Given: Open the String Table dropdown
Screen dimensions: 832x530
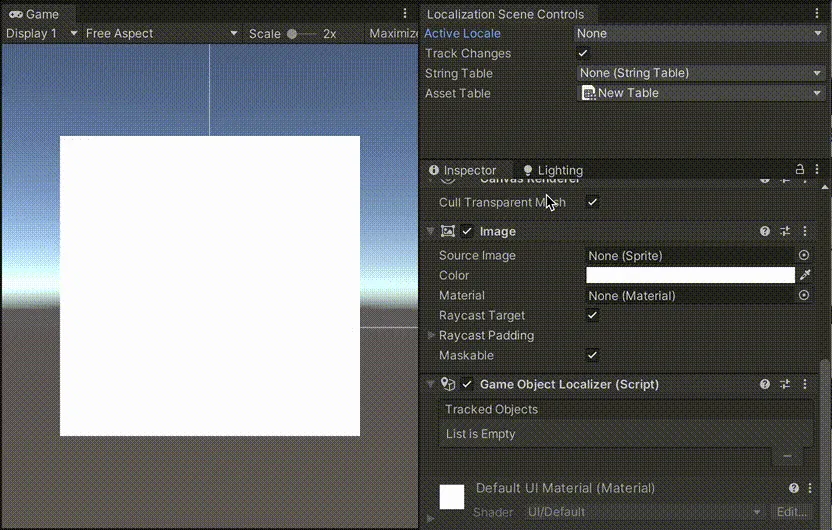Looking at the screenshot, I should [x=700, y=73].
